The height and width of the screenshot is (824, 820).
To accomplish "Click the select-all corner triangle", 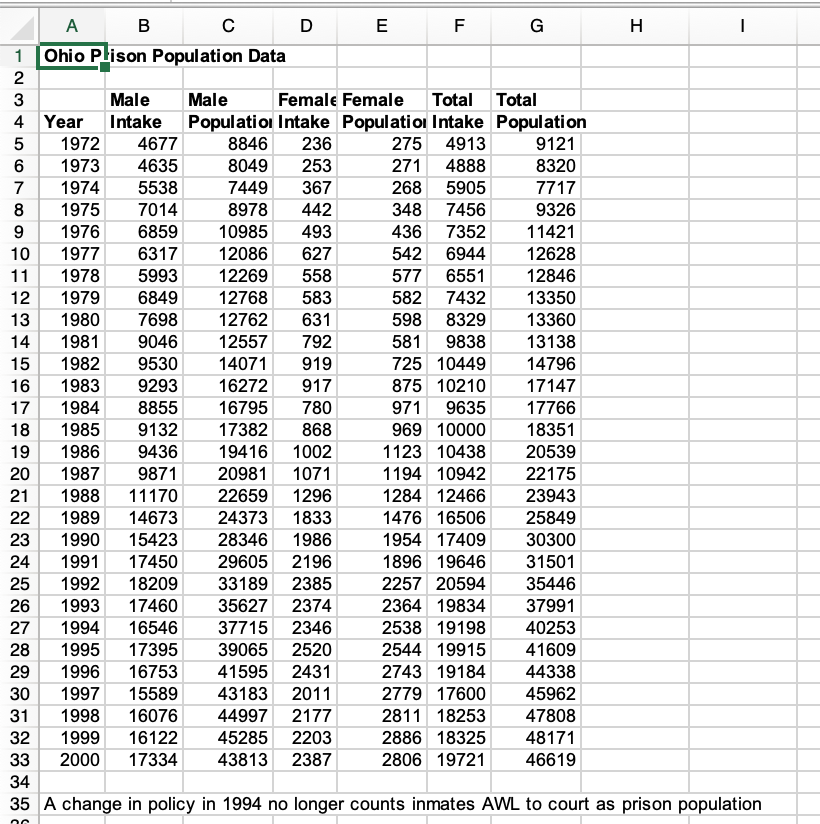I will coord(23,29).
